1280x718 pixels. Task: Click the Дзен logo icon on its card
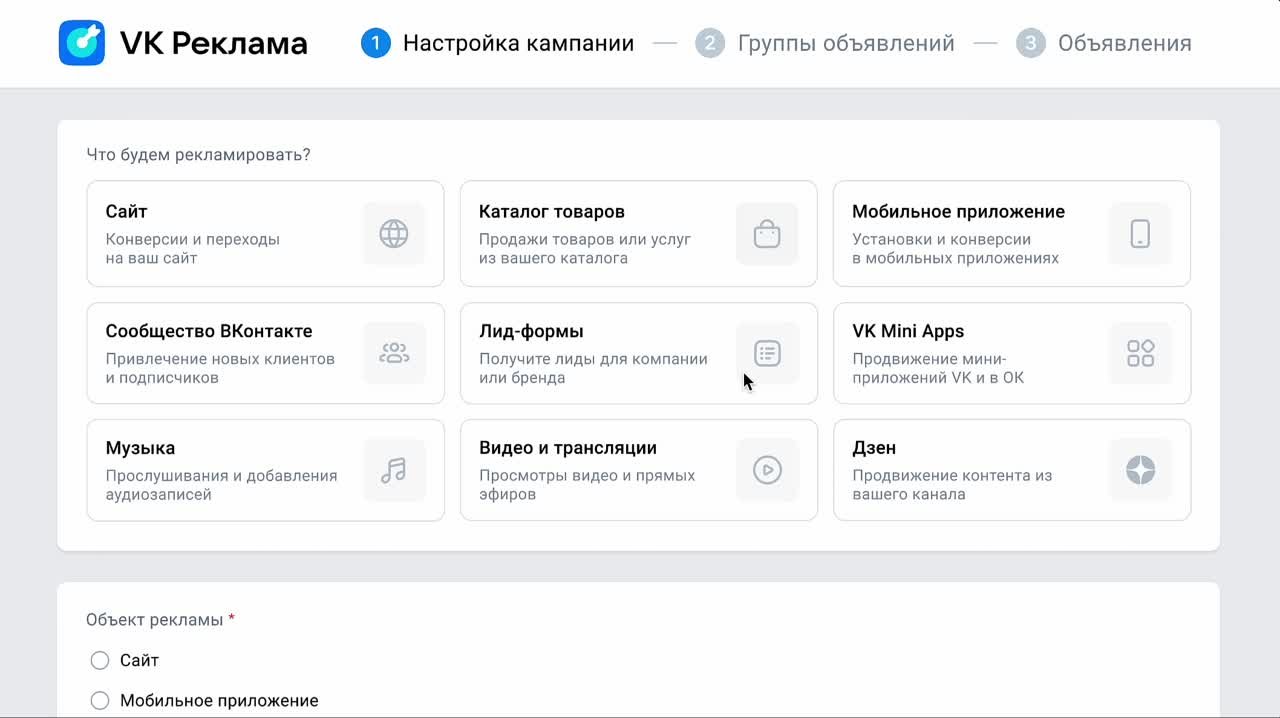1140,470
